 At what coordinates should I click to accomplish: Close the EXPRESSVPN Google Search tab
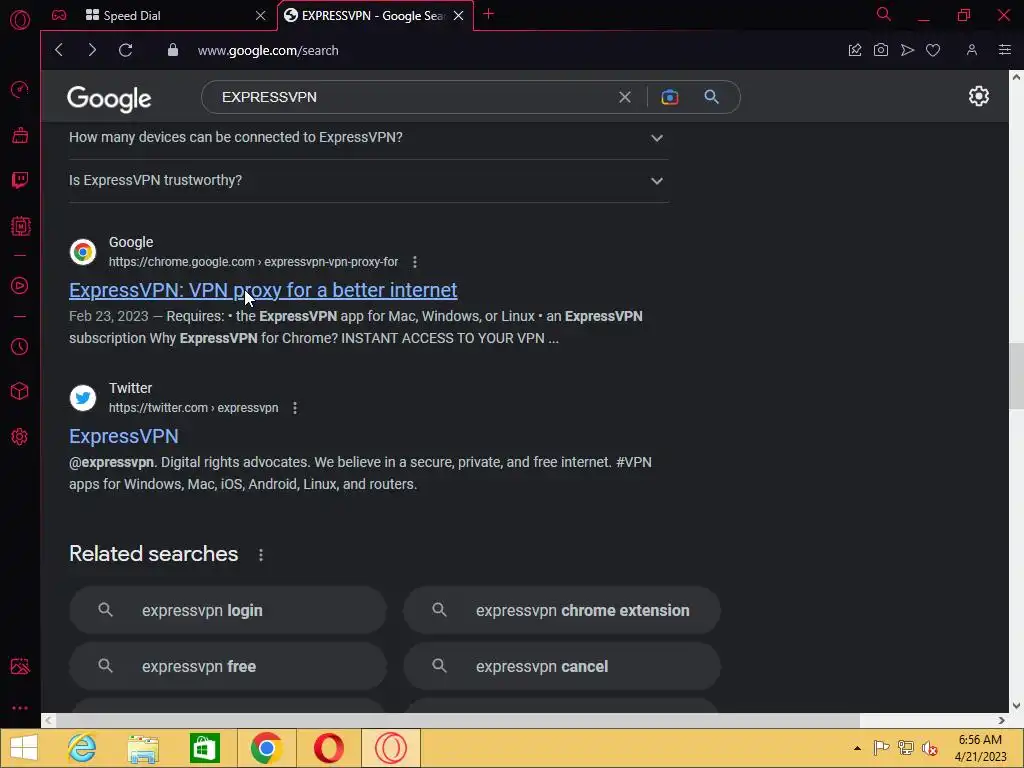458,16
